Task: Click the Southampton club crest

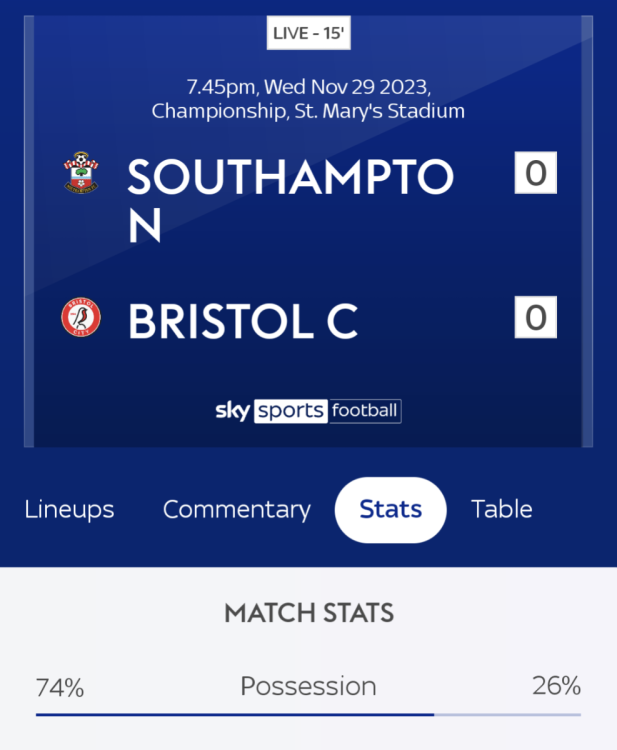Action: pyautogui.click(x=81, y=172)
